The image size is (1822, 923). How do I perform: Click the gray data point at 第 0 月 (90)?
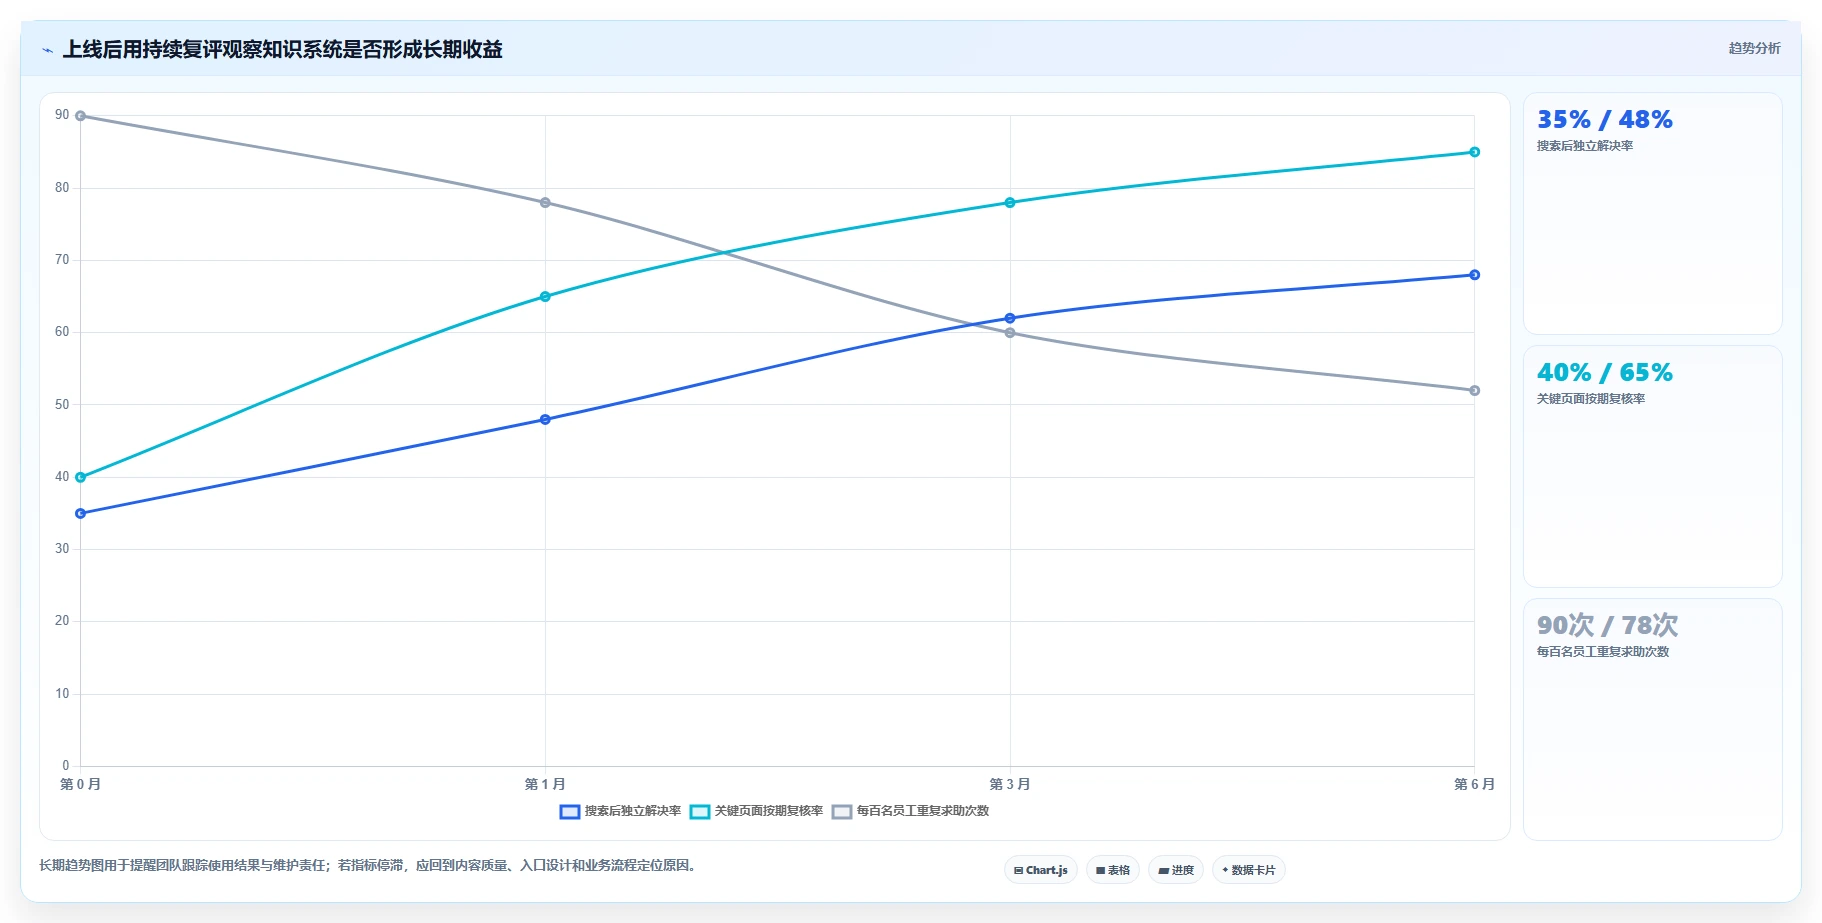click(81, 116)
